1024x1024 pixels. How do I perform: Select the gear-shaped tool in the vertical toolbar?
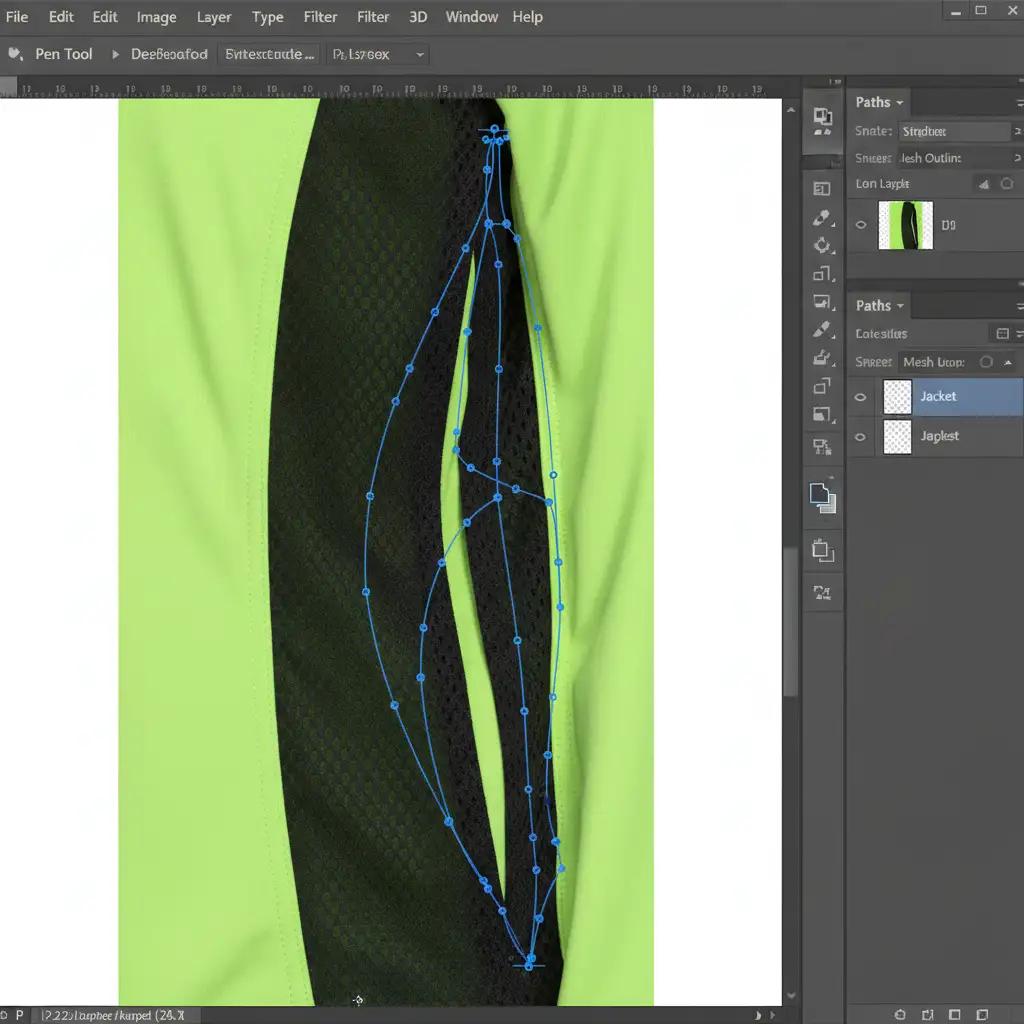click(822, 245)
